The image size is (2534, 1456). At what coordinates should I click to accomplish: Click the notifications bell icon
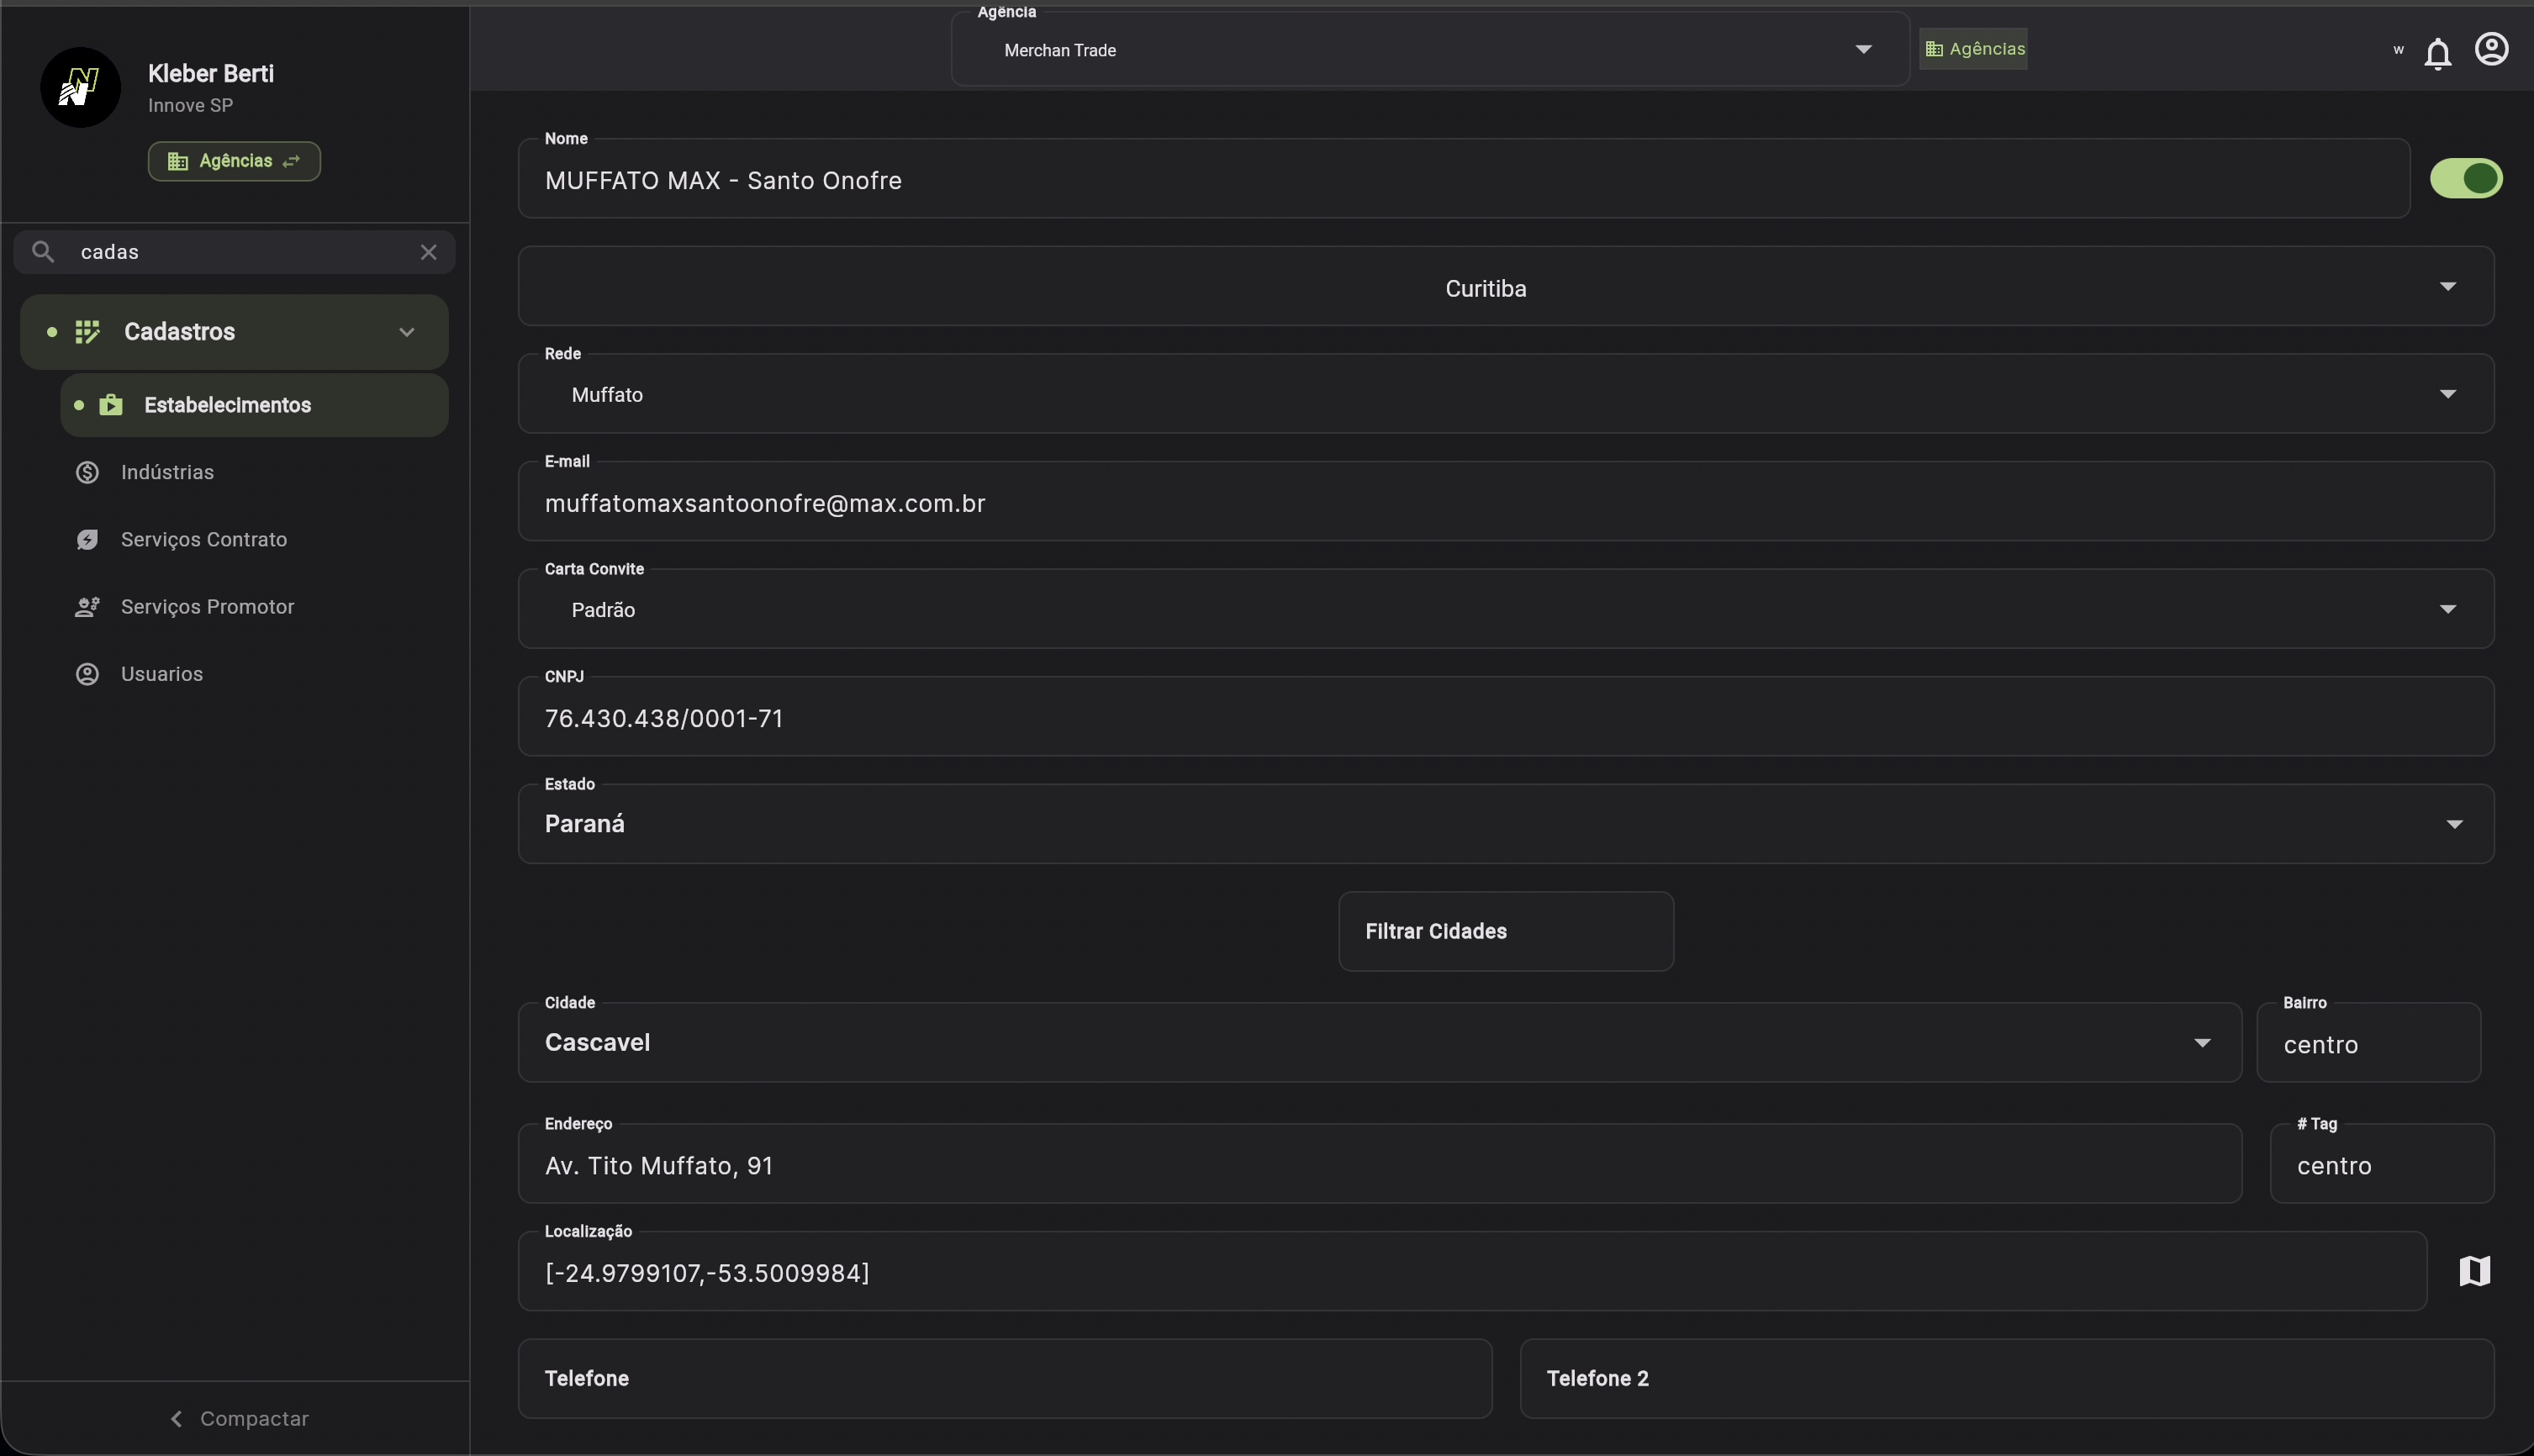point(2437,53)
